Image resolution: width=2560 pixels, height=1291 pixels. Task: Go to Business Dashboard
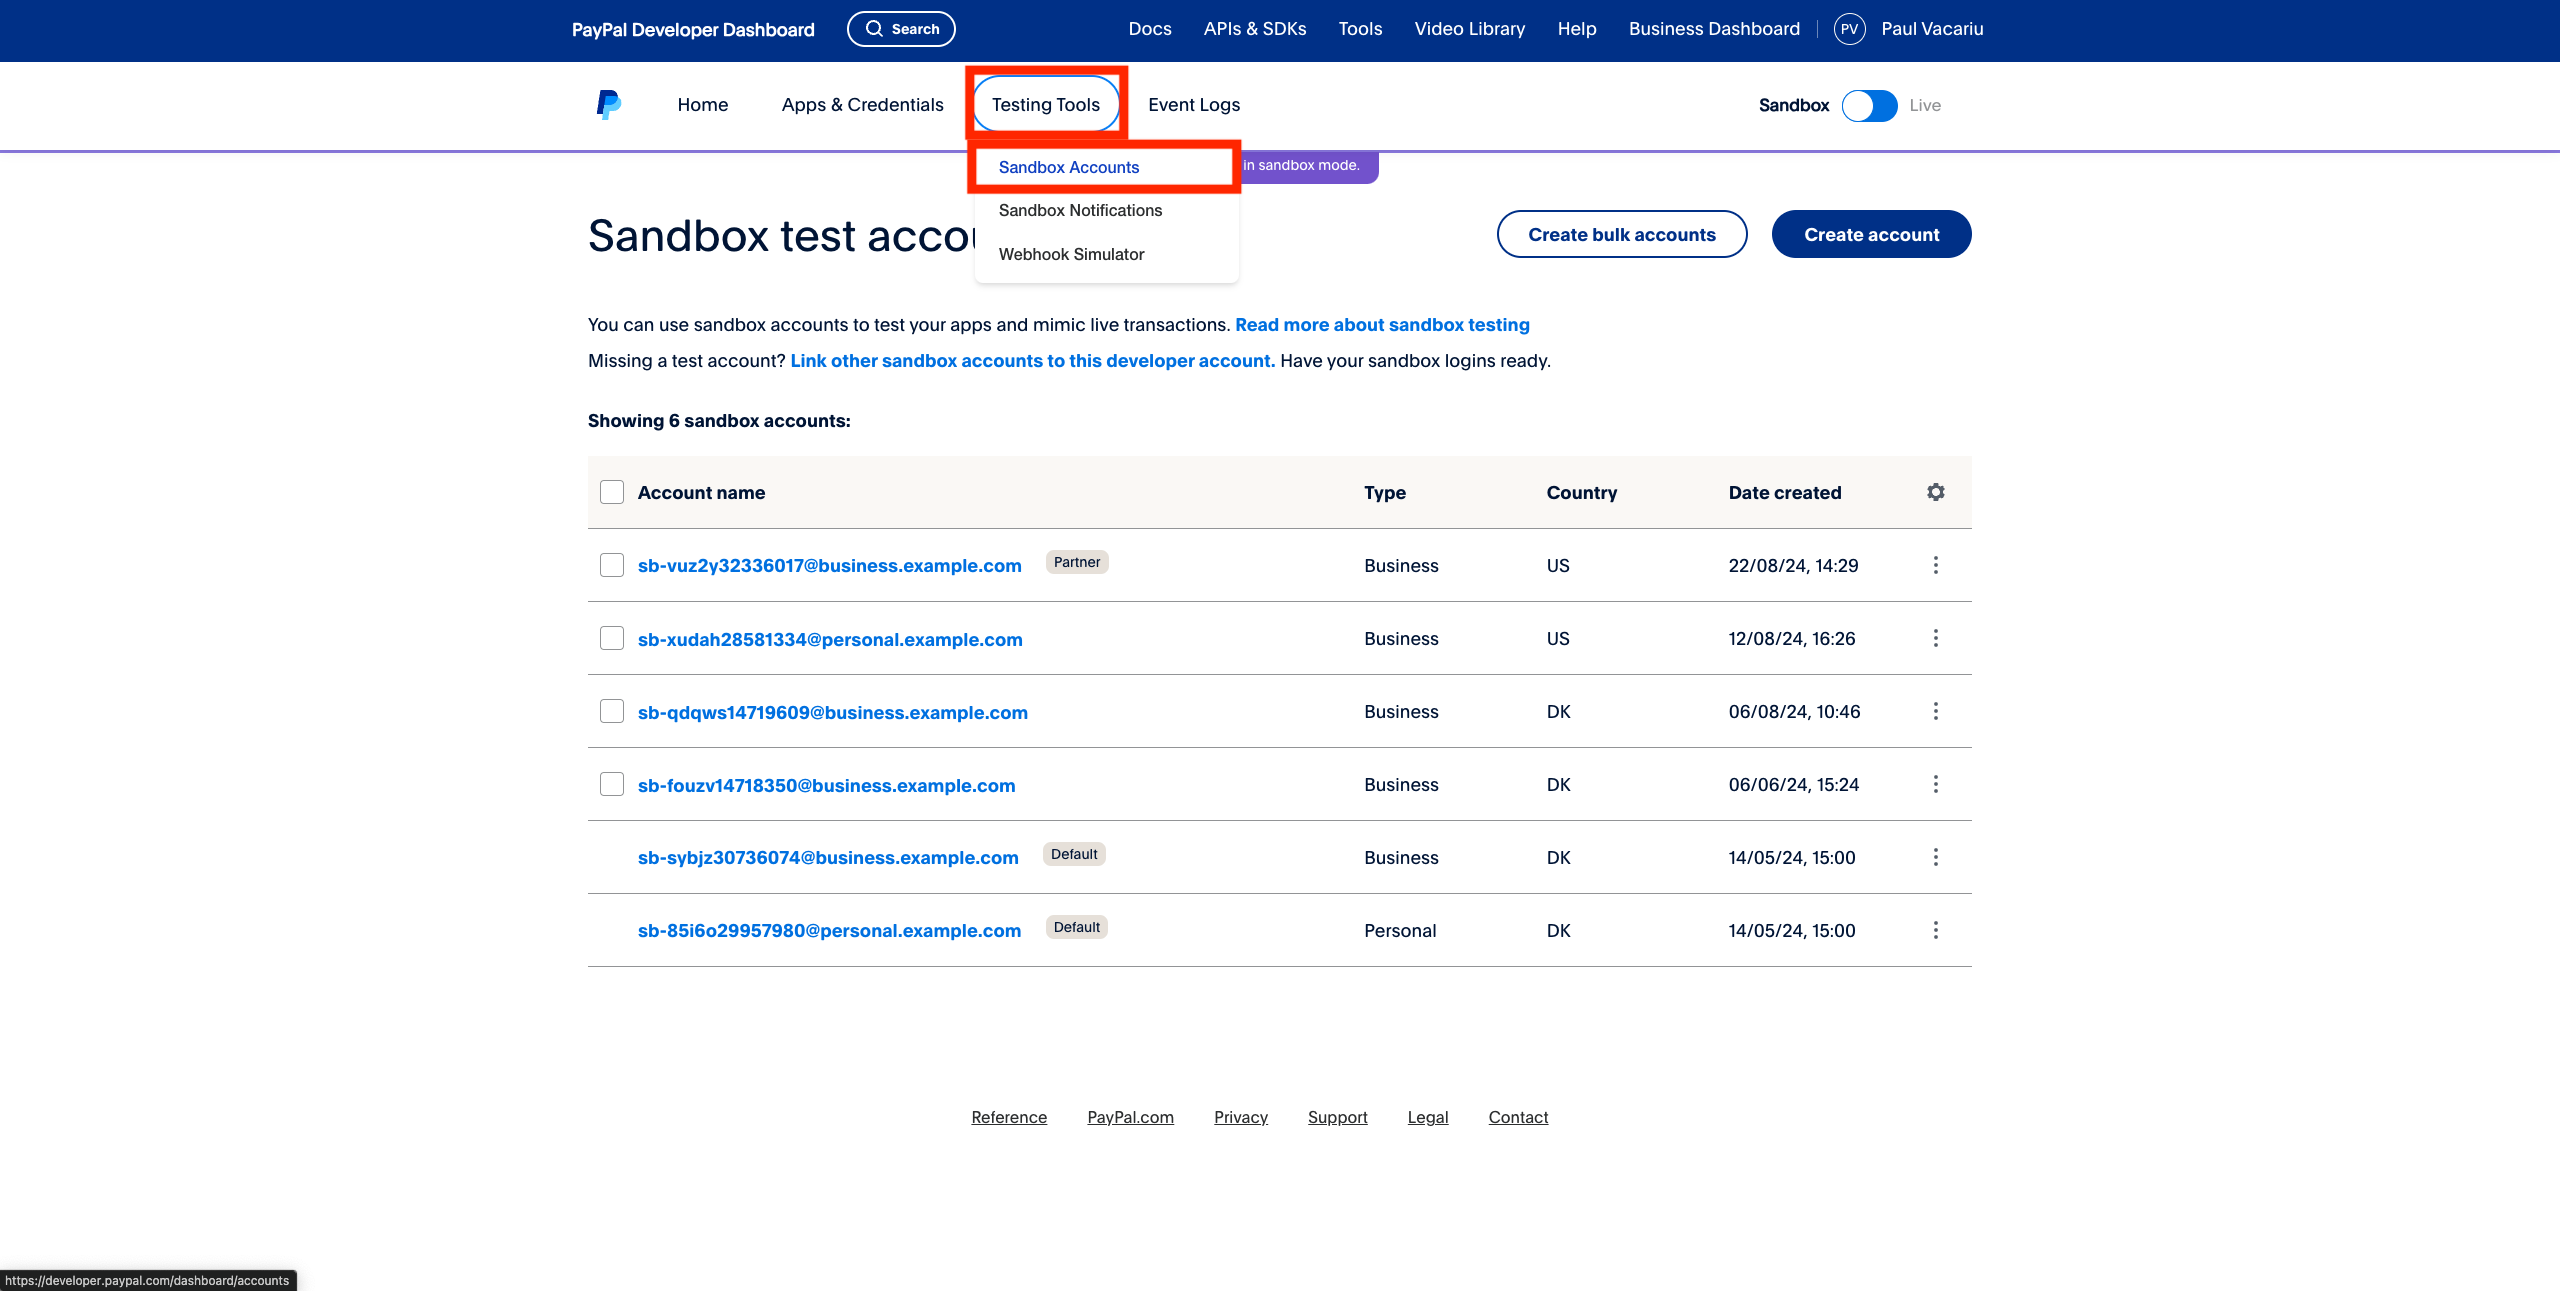tap(1714, 29)
